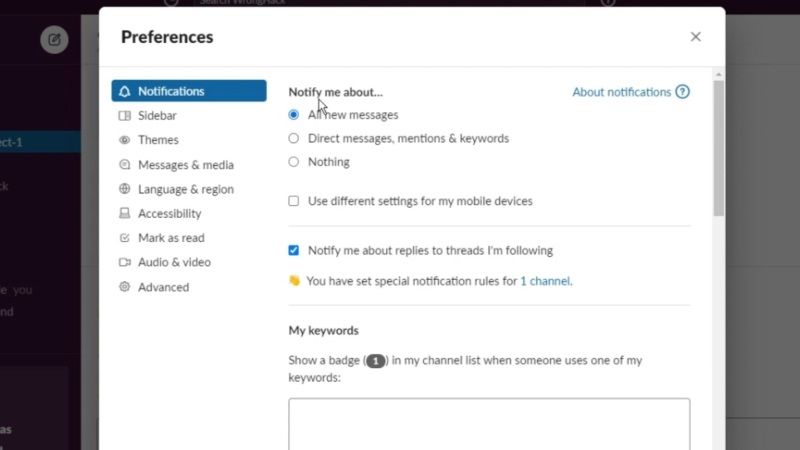
Task: Click the Notify me about... heading text
Action: [335, 92]
